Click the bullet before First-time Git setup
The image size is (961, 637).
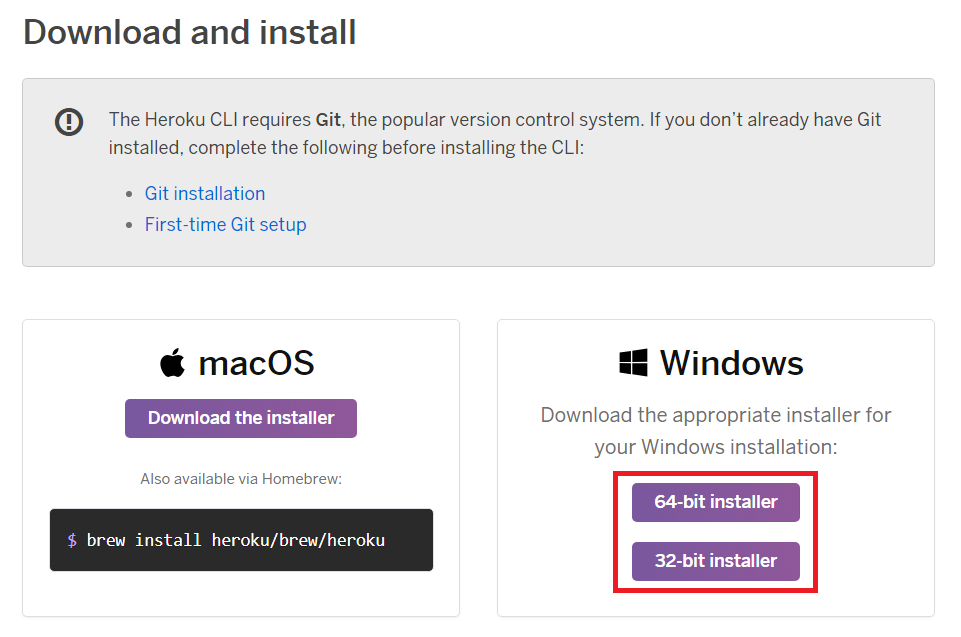click(129, 225)
